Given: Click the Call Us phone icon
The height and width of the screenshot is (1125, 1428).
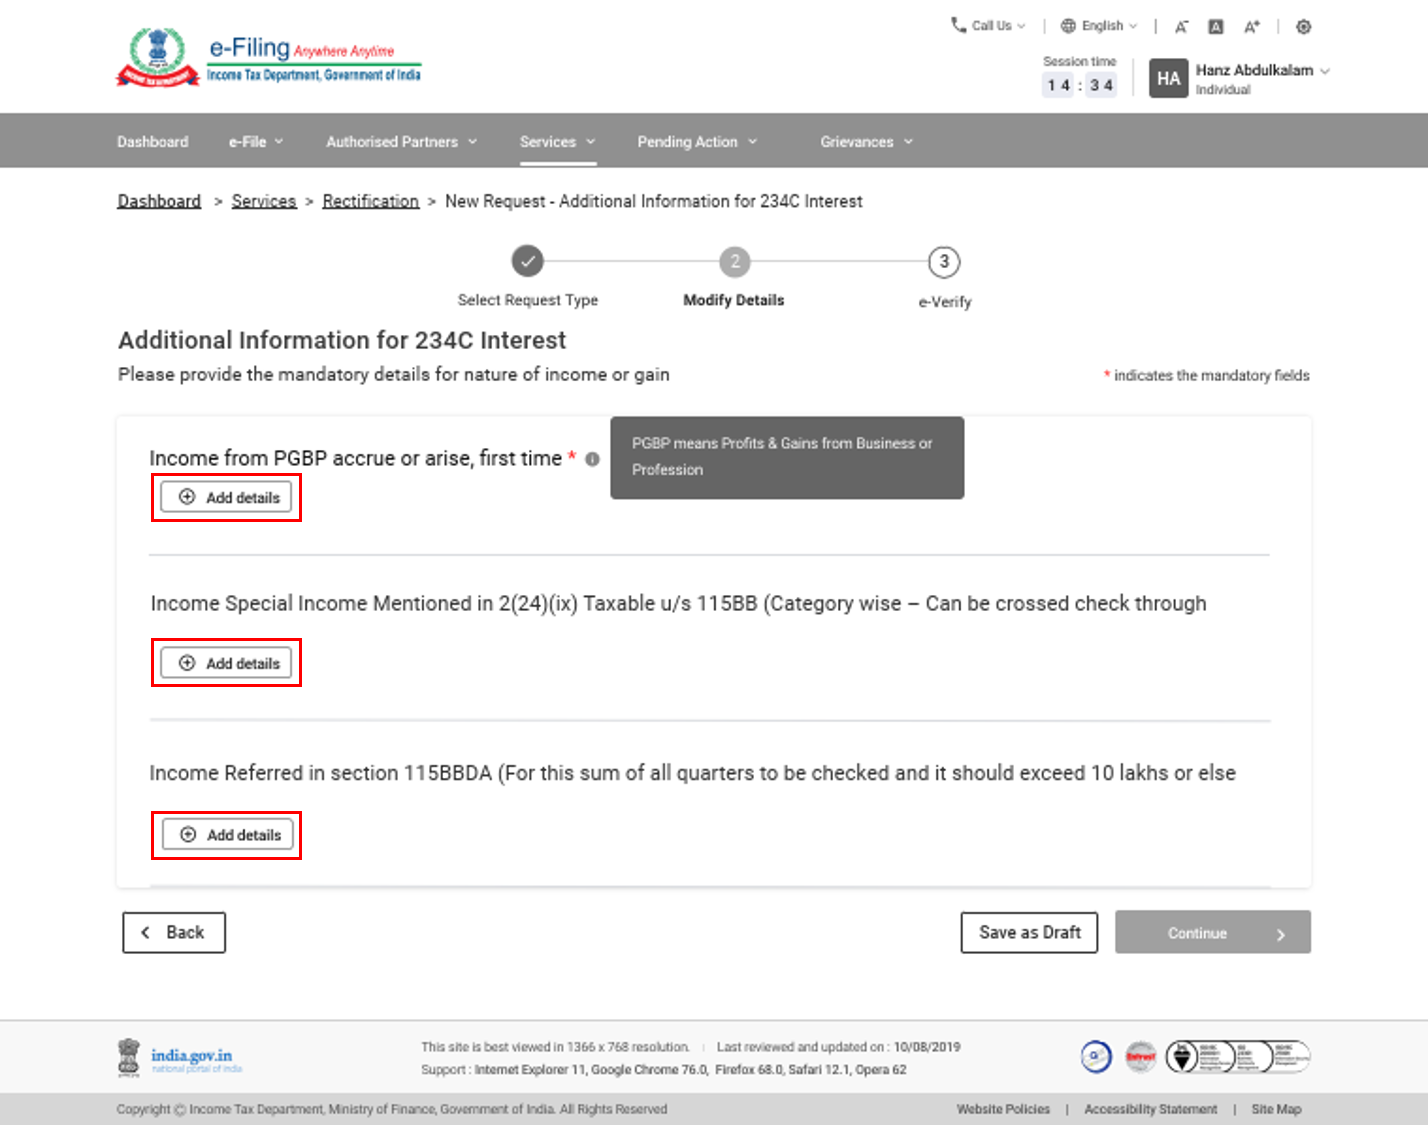Looking at the screenshot, I should tap(957, 25).
